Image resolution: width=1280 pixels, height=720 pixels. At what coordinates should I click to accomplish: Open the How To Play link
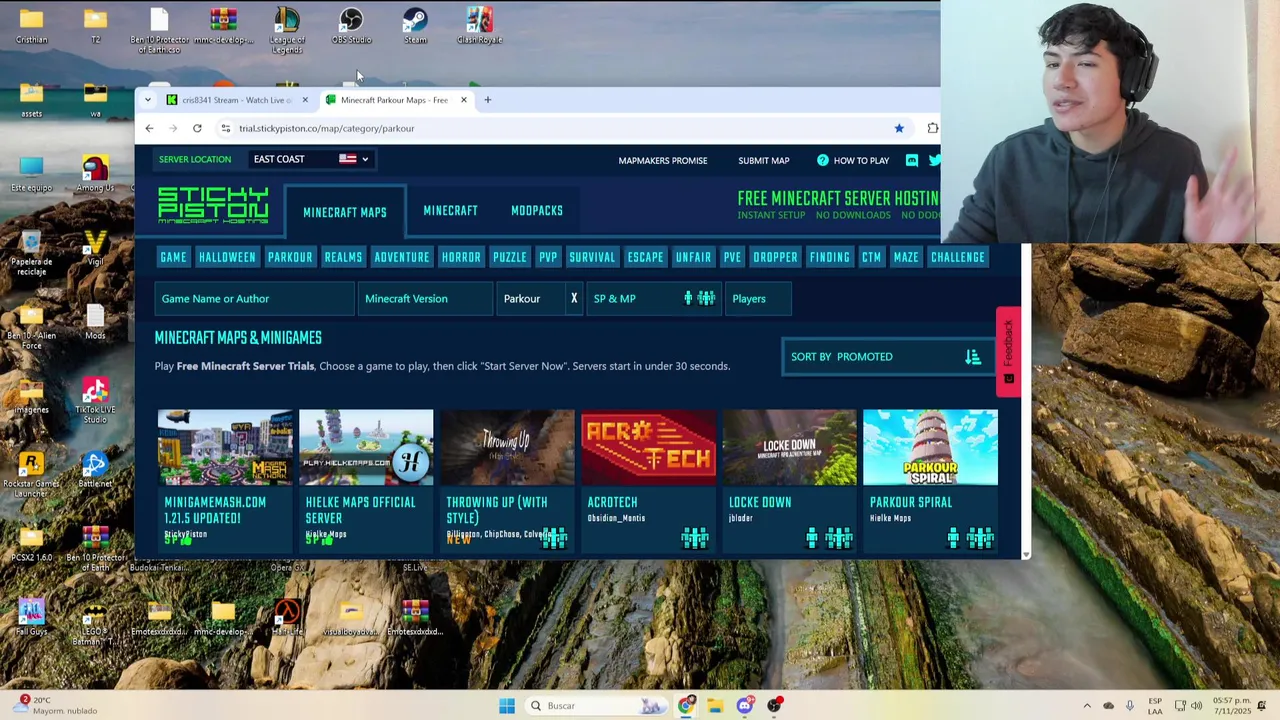tap(853, 160)
